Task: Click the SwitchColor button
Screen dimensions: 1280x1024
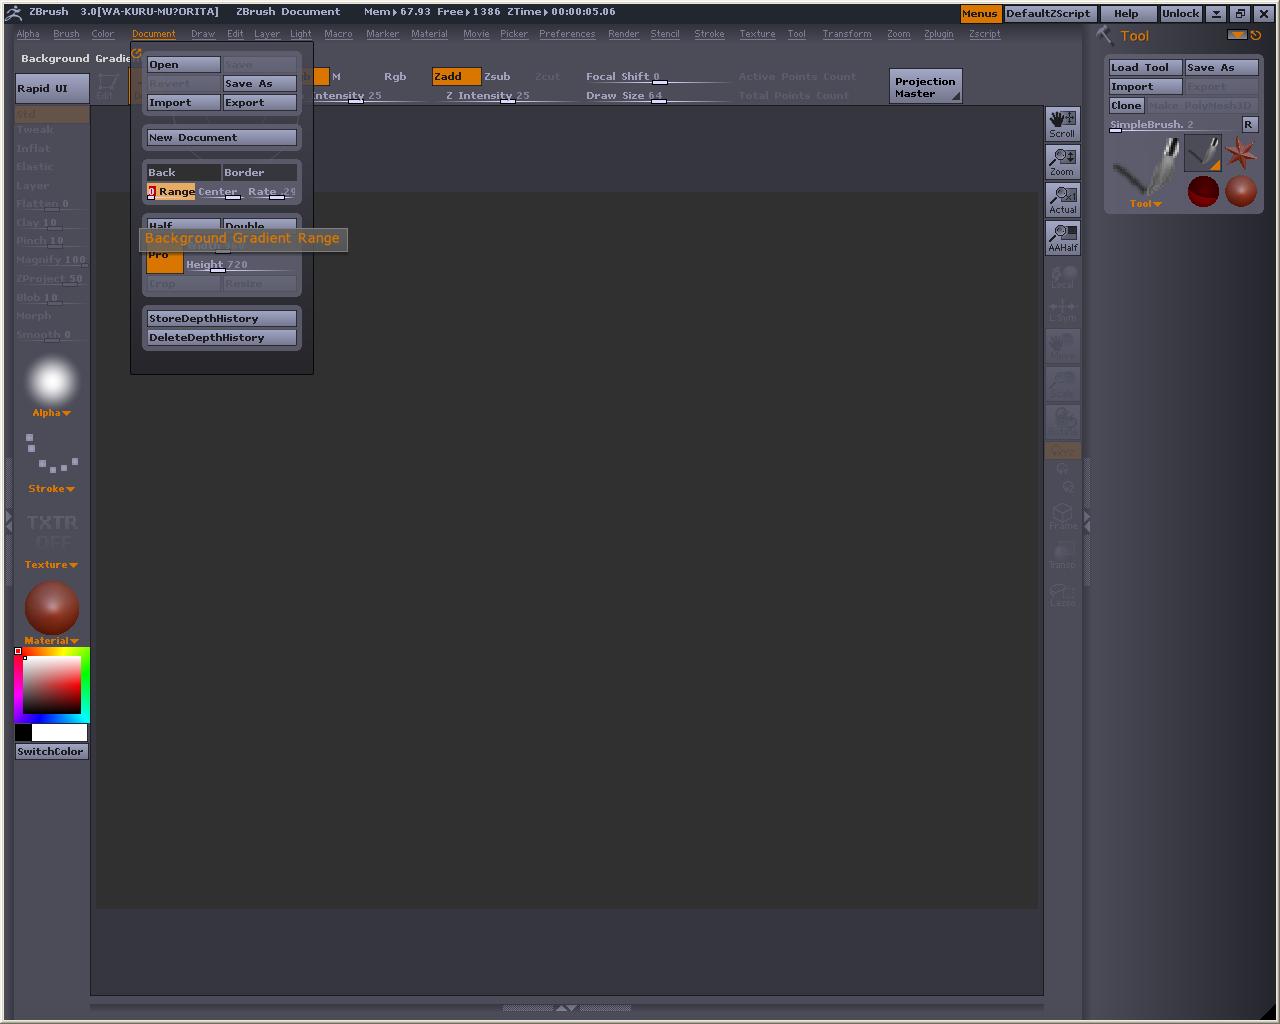Action: coord(51,752)
